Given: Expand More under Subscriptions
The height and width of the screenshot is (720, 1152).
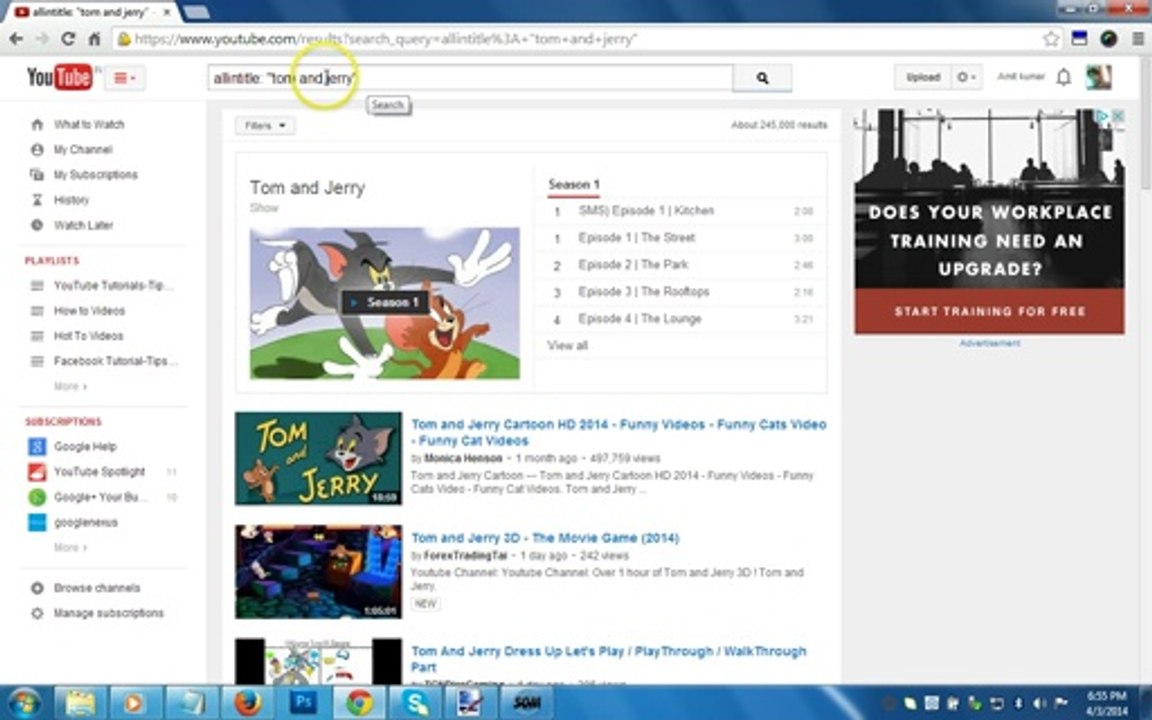Looking at the screenshot, I should 70,547.
